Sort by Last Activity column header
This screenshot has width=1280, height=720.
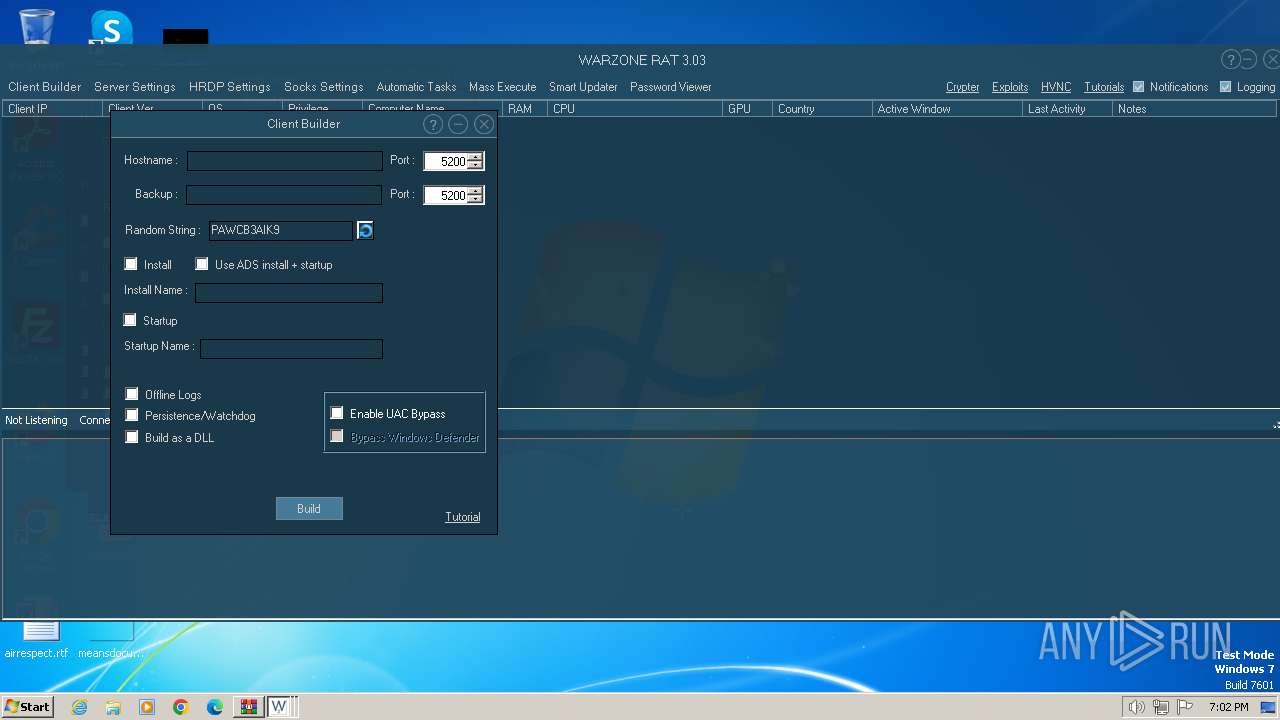point(1067,109)
